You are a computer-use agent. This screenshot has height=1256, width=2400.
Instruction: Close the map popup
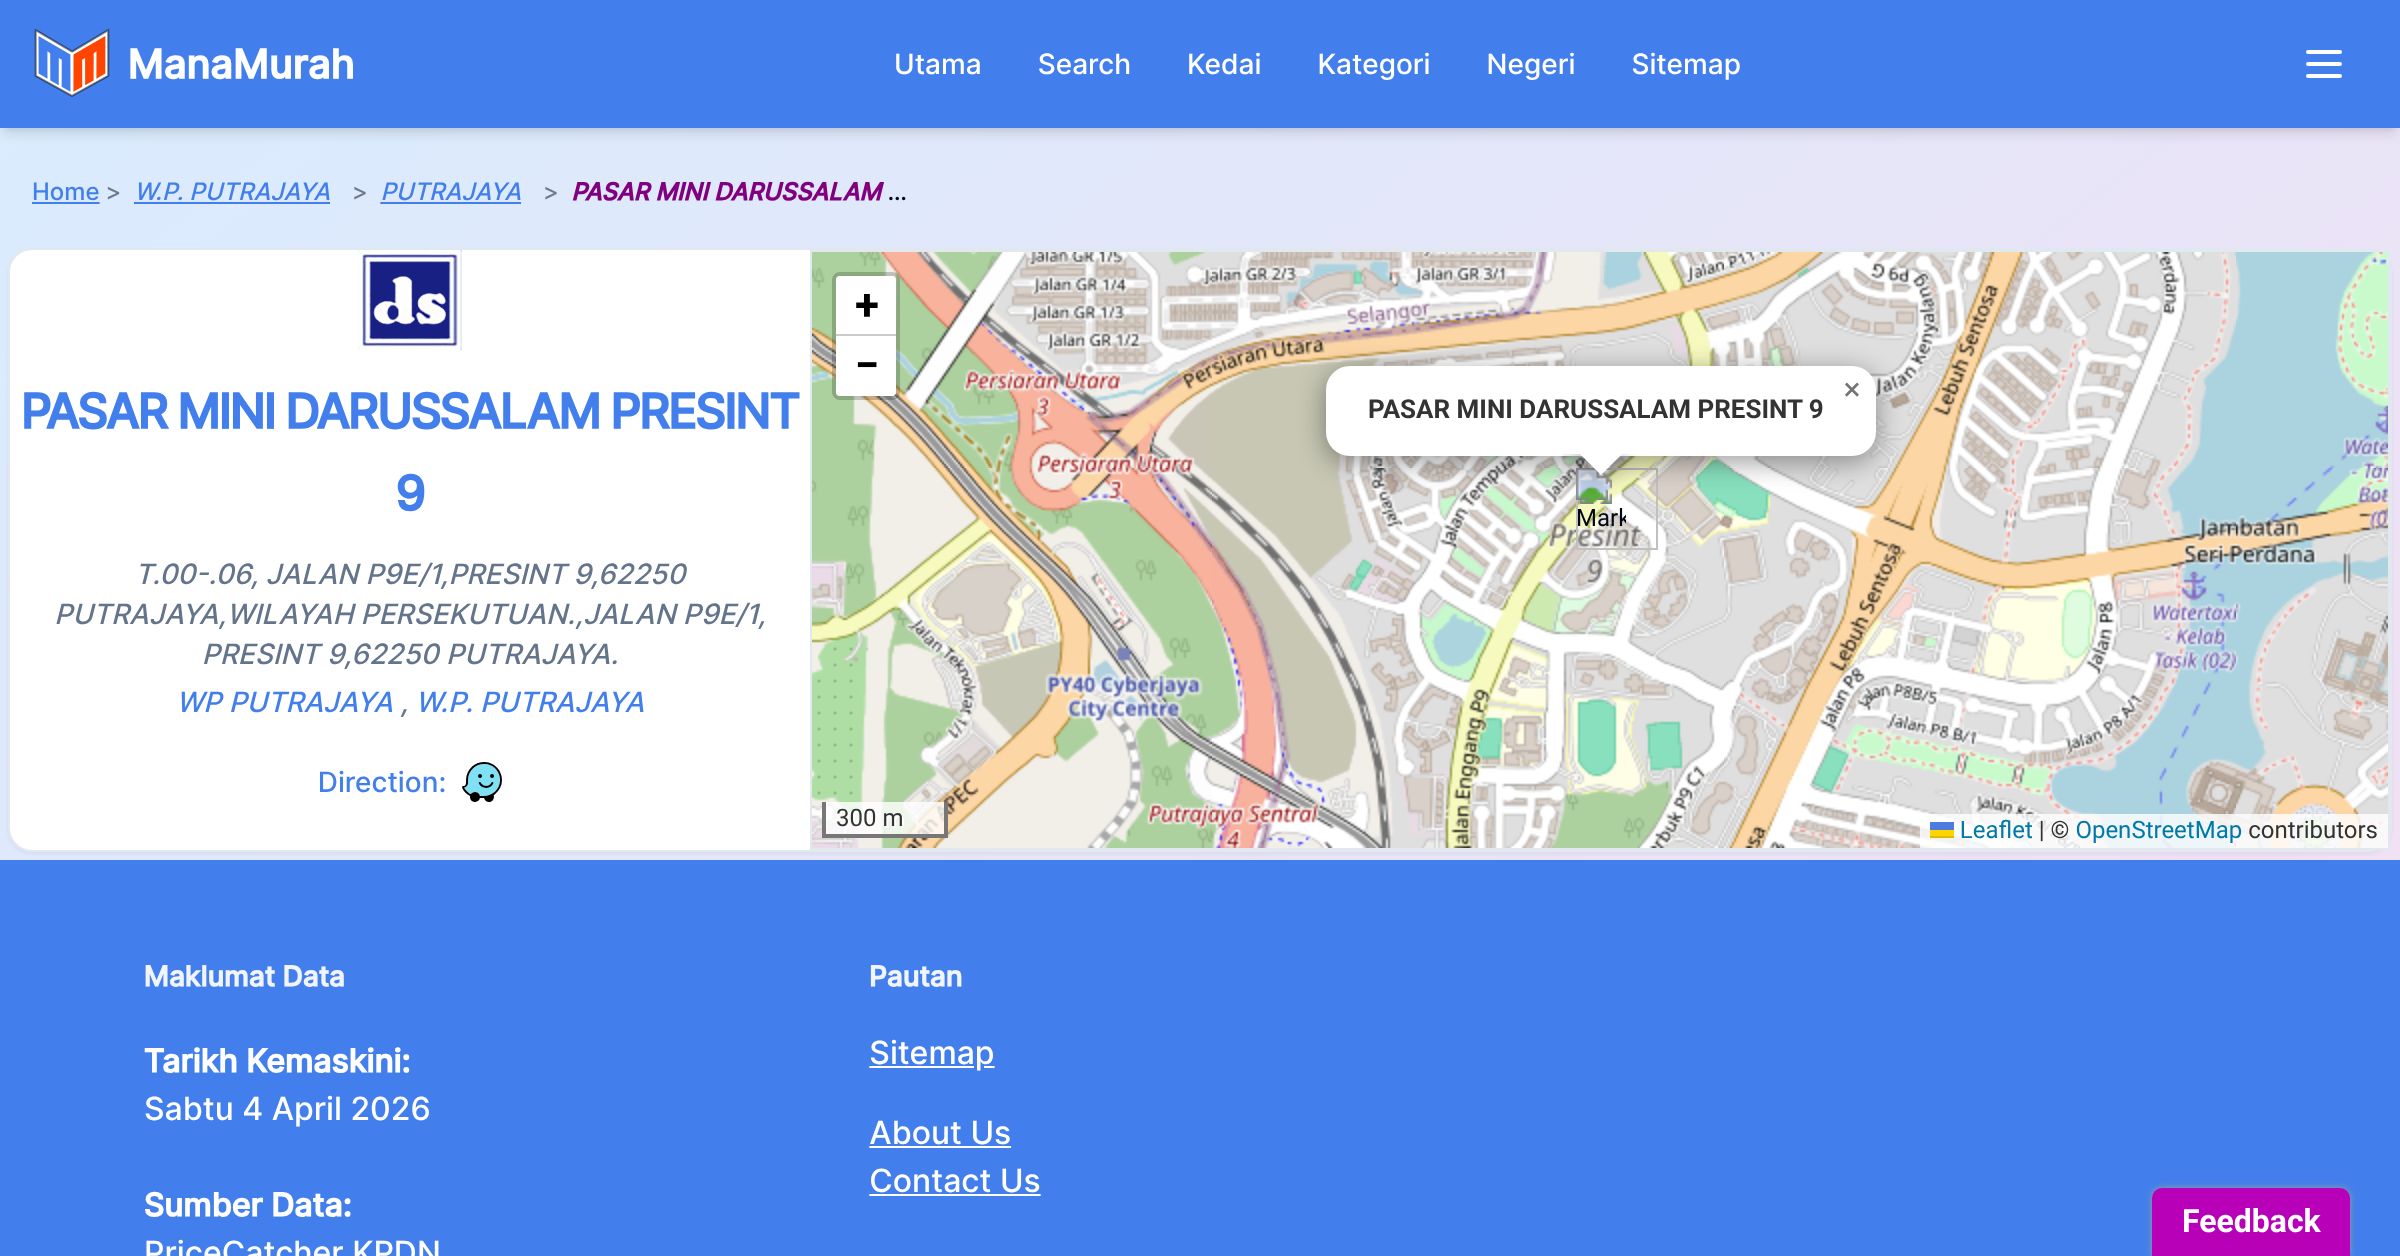click(x=1851, y=390)
